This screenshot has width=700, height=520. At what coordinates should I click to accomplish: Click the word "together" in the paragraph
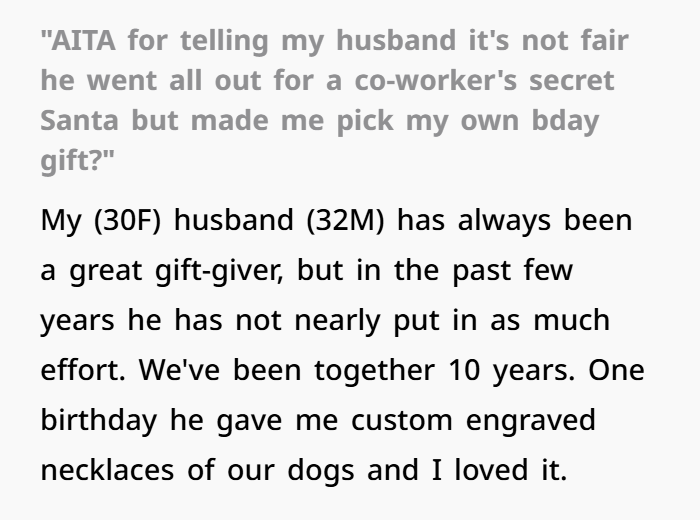click(374, 370)
